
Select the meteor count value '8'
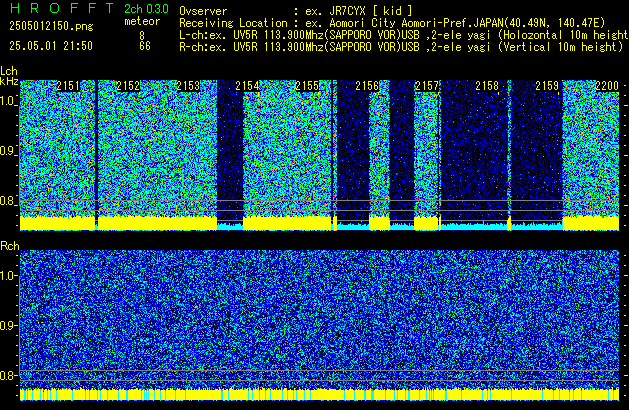142,35
